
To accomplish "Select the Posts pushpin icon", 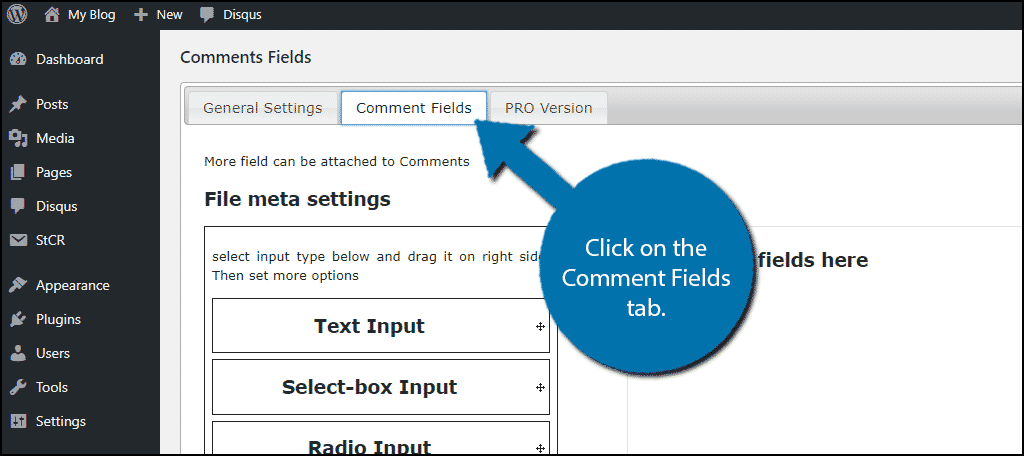I will (x=18, y=105).
